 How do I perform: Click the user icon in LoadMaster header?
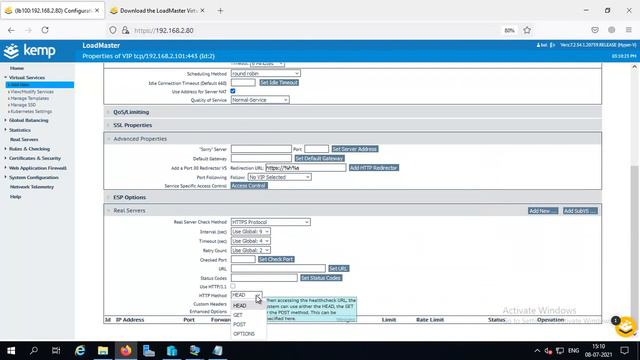(x=539, y=45)
